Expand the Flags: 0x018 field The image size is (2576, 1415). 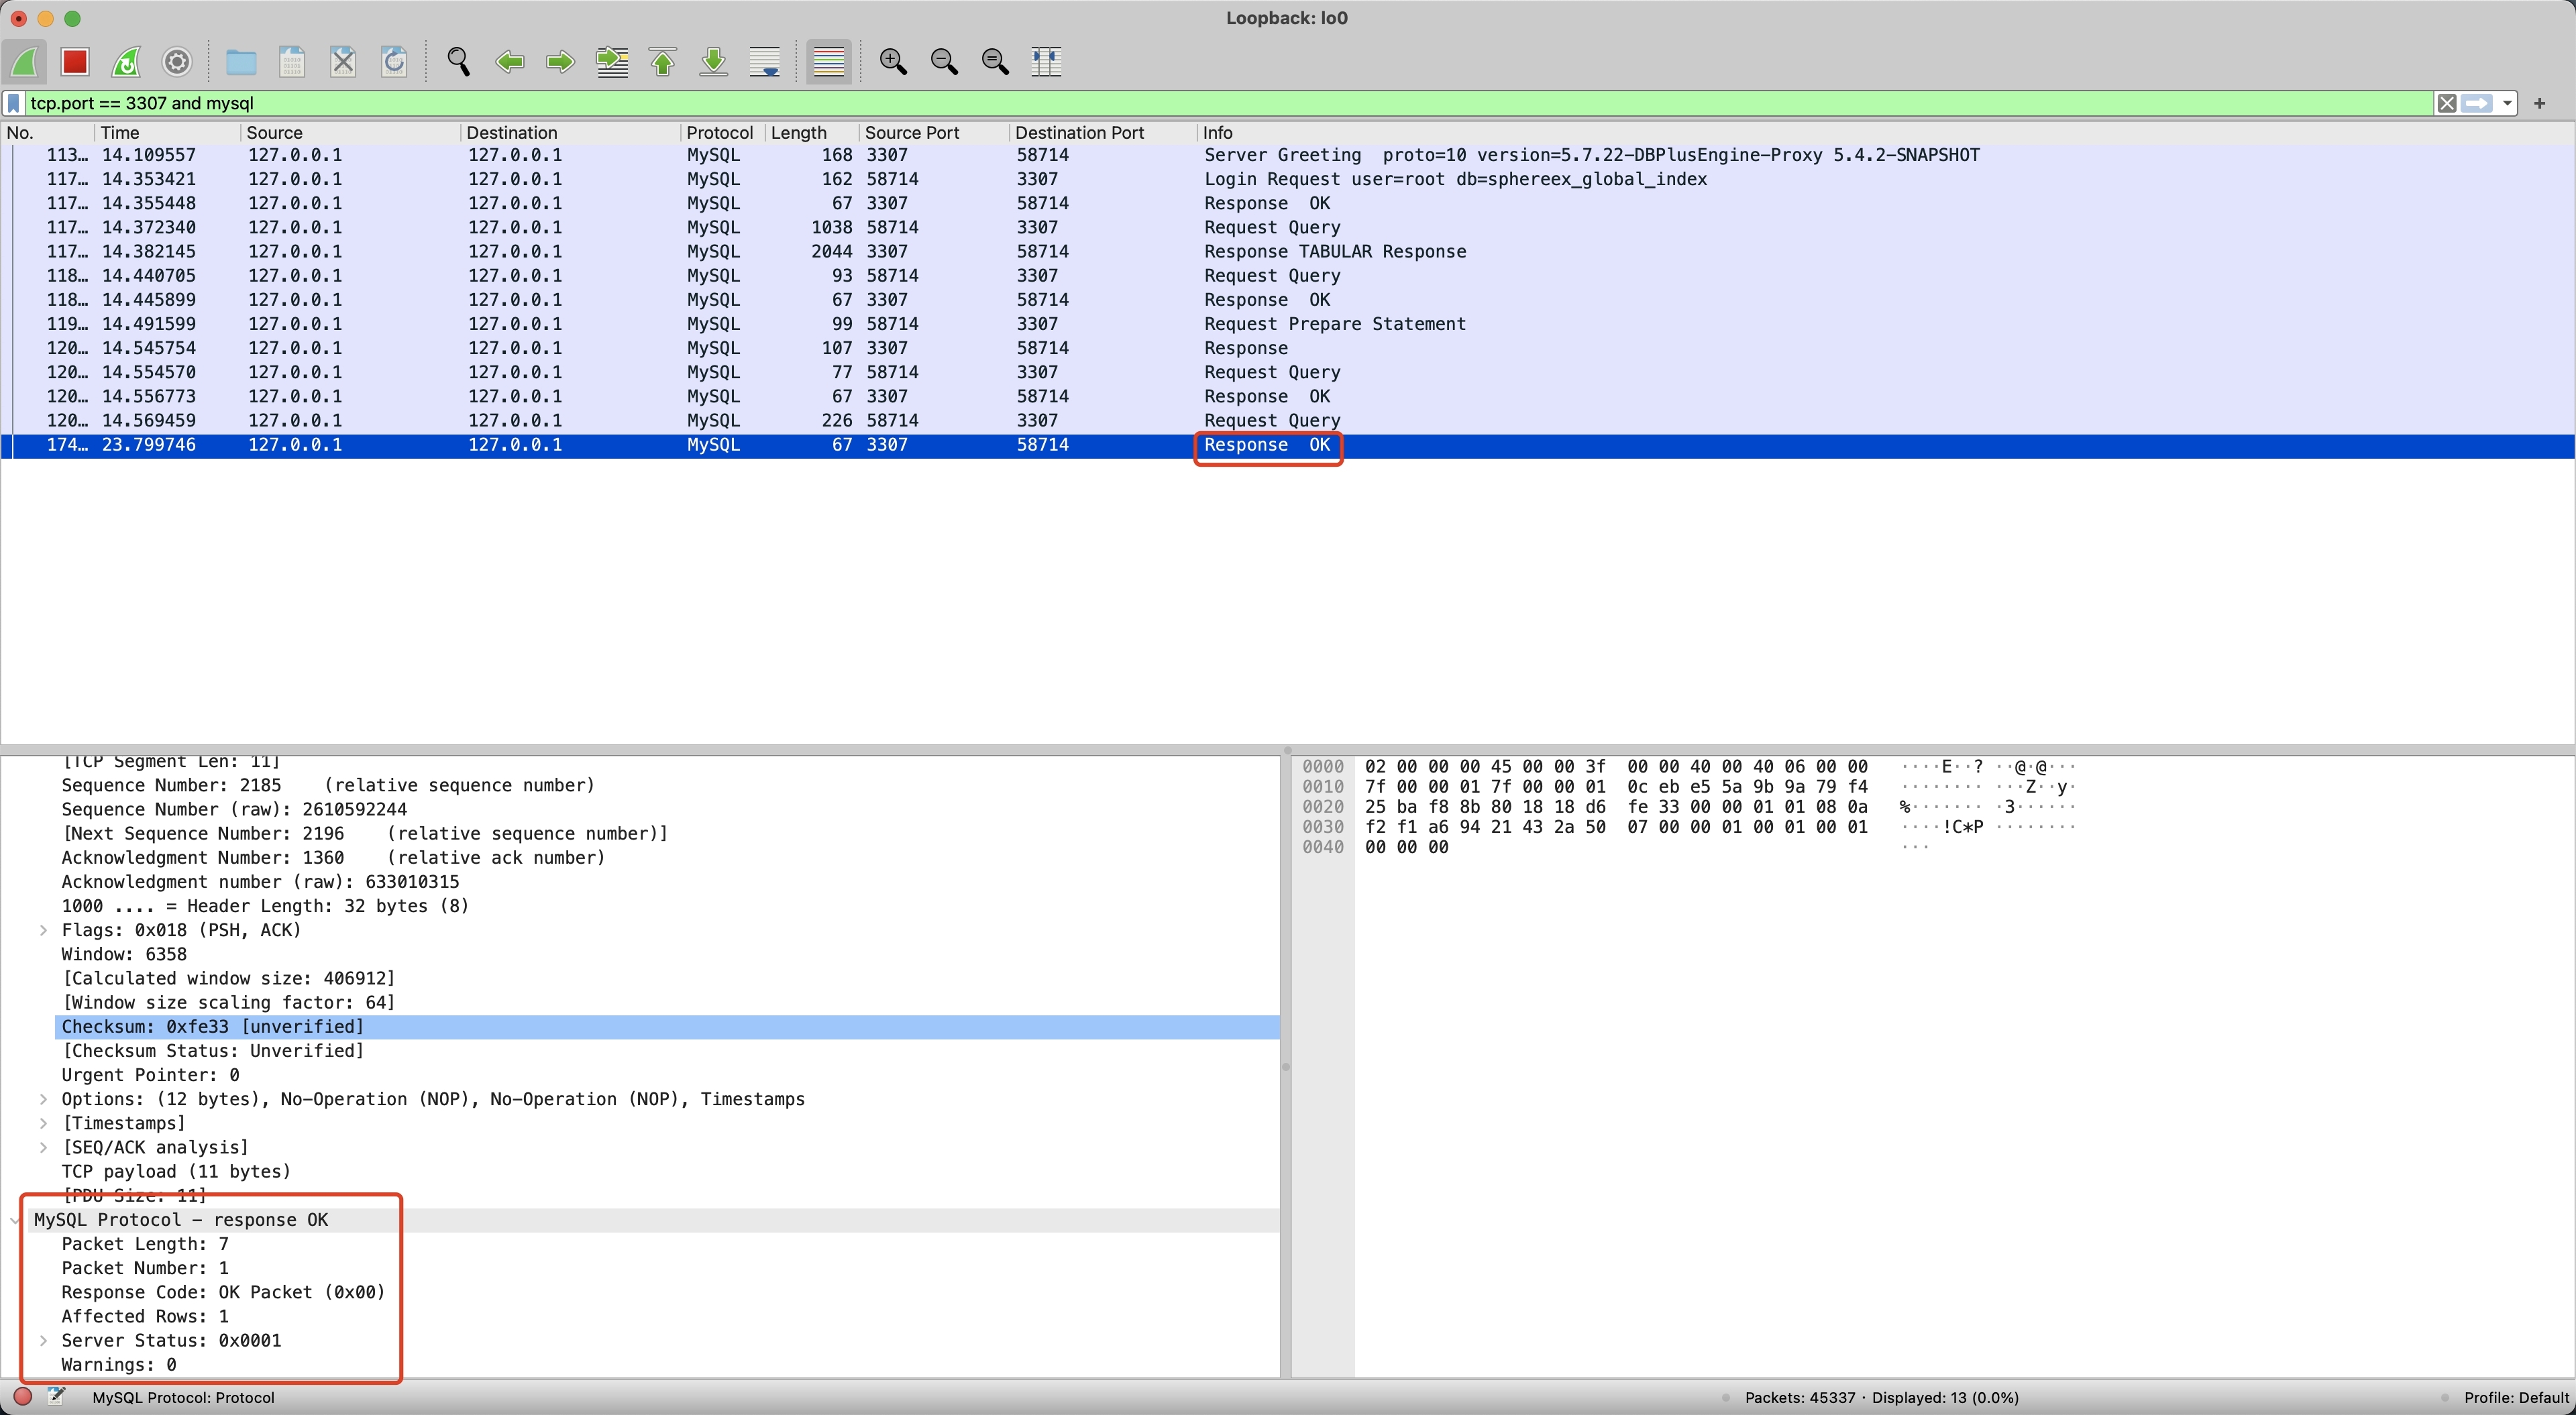[43, 930]
